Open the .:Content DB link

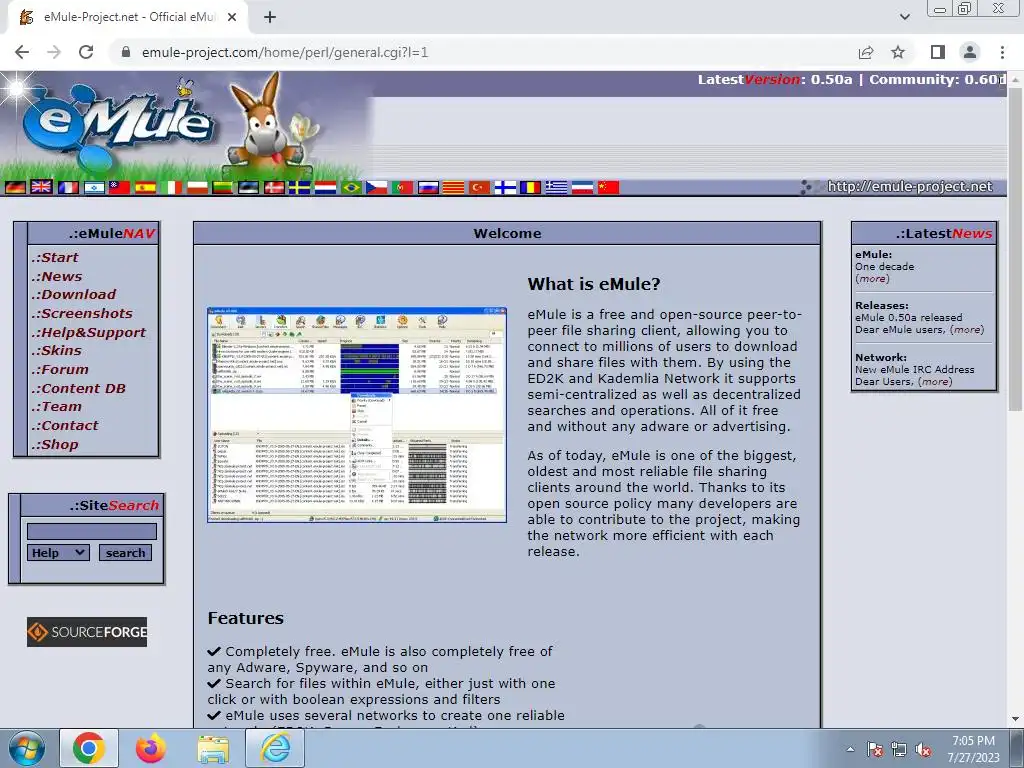pos(78,389)
